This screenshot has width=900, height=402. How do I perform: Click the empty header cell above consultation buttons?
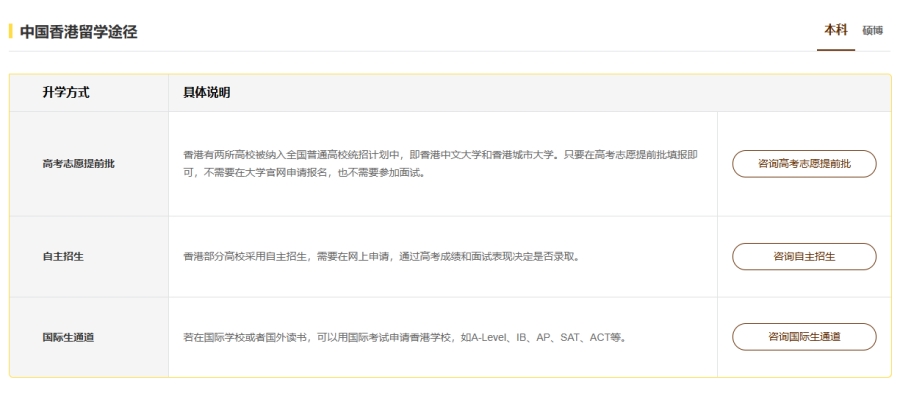[x=804, y=93]
